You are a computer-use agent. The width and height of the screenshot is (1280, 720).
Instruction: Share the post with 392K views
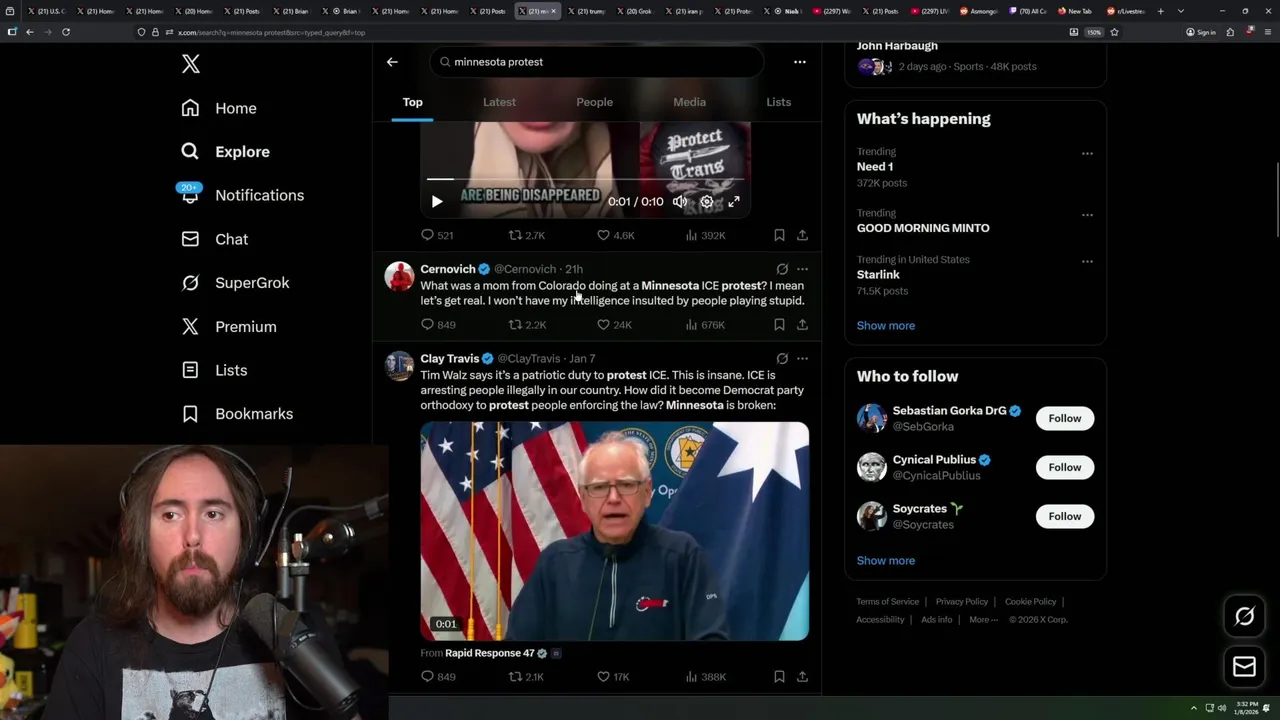pos(802,235)
